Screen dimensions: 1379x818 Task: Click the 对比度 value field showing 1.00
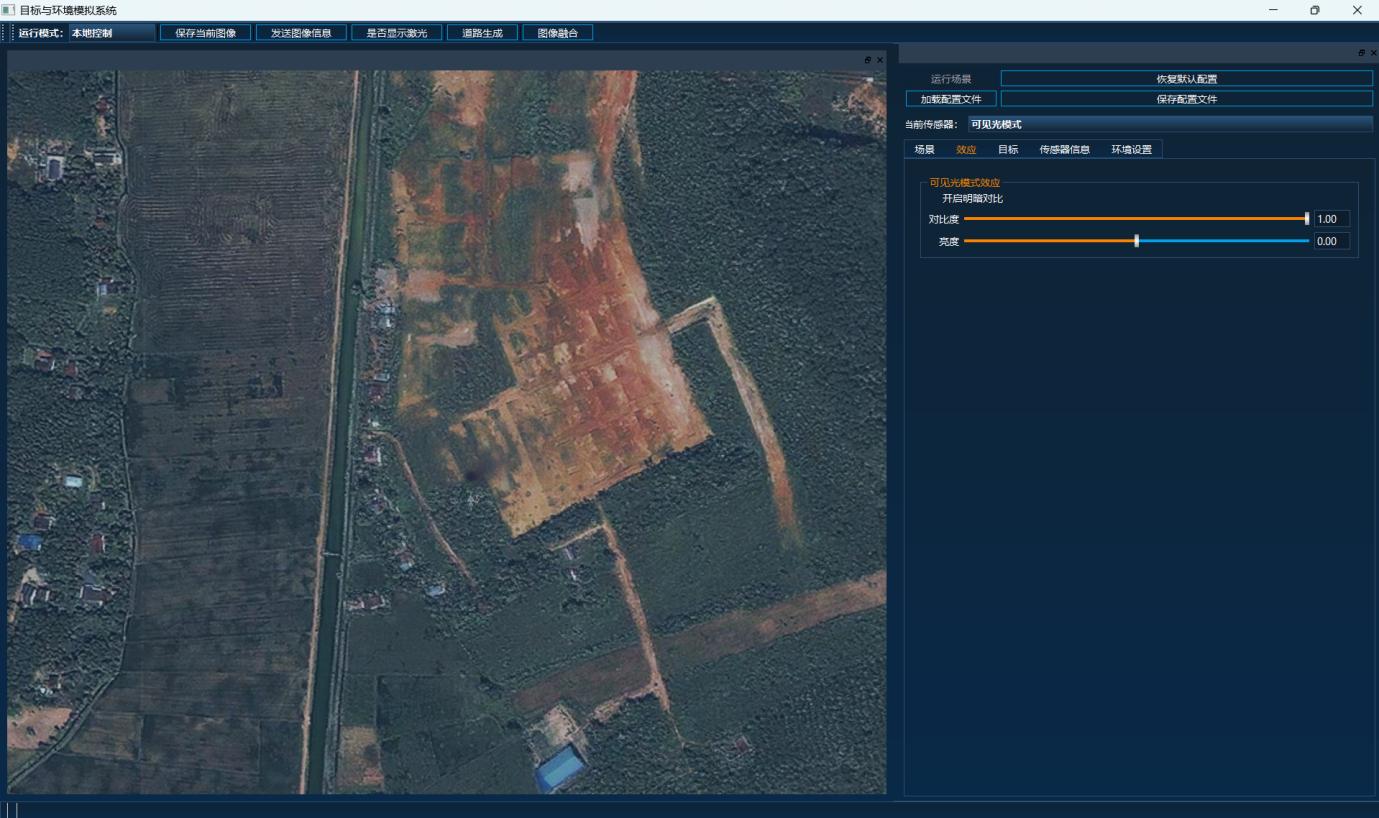(x=1332, y=219)
